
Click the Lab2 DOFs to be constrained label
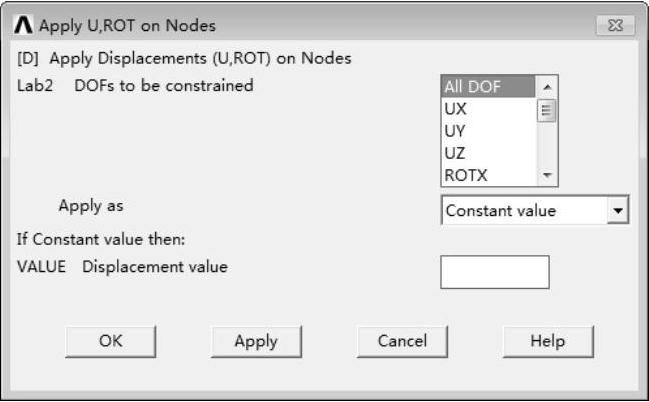pyautogui.click(x=135, y=85)
